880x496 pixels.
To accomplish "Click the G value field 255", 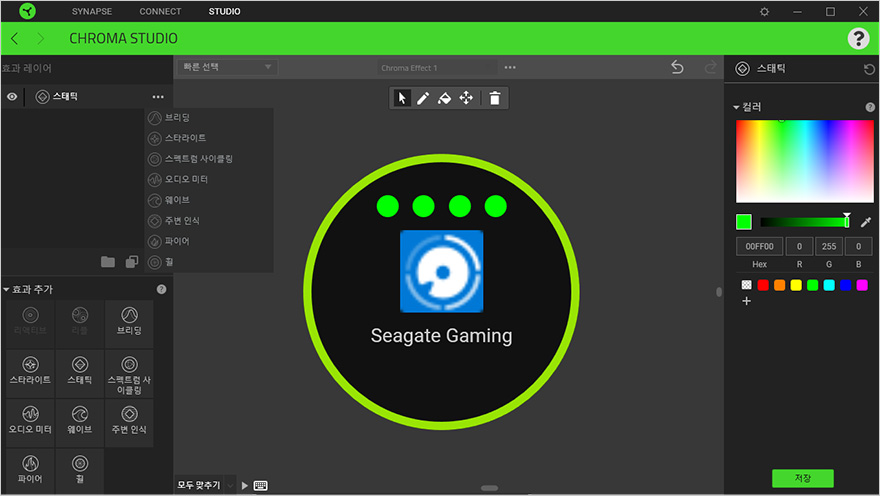I will point(829,246).
